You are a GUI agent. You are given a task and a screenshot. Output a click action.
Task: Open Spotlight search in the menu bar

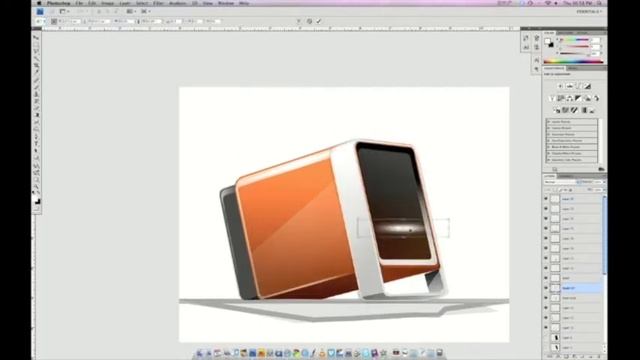[600, 3]
